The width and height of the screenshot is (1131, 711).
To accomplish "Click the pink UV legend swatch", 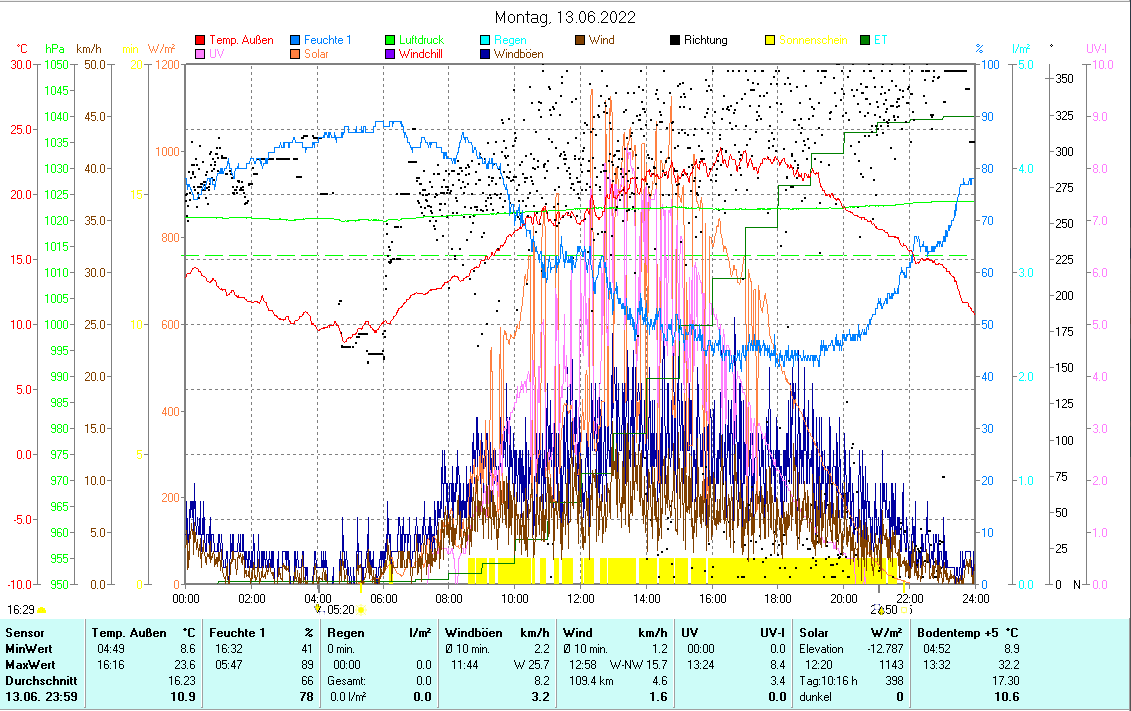I will click(x=201, y=54).
